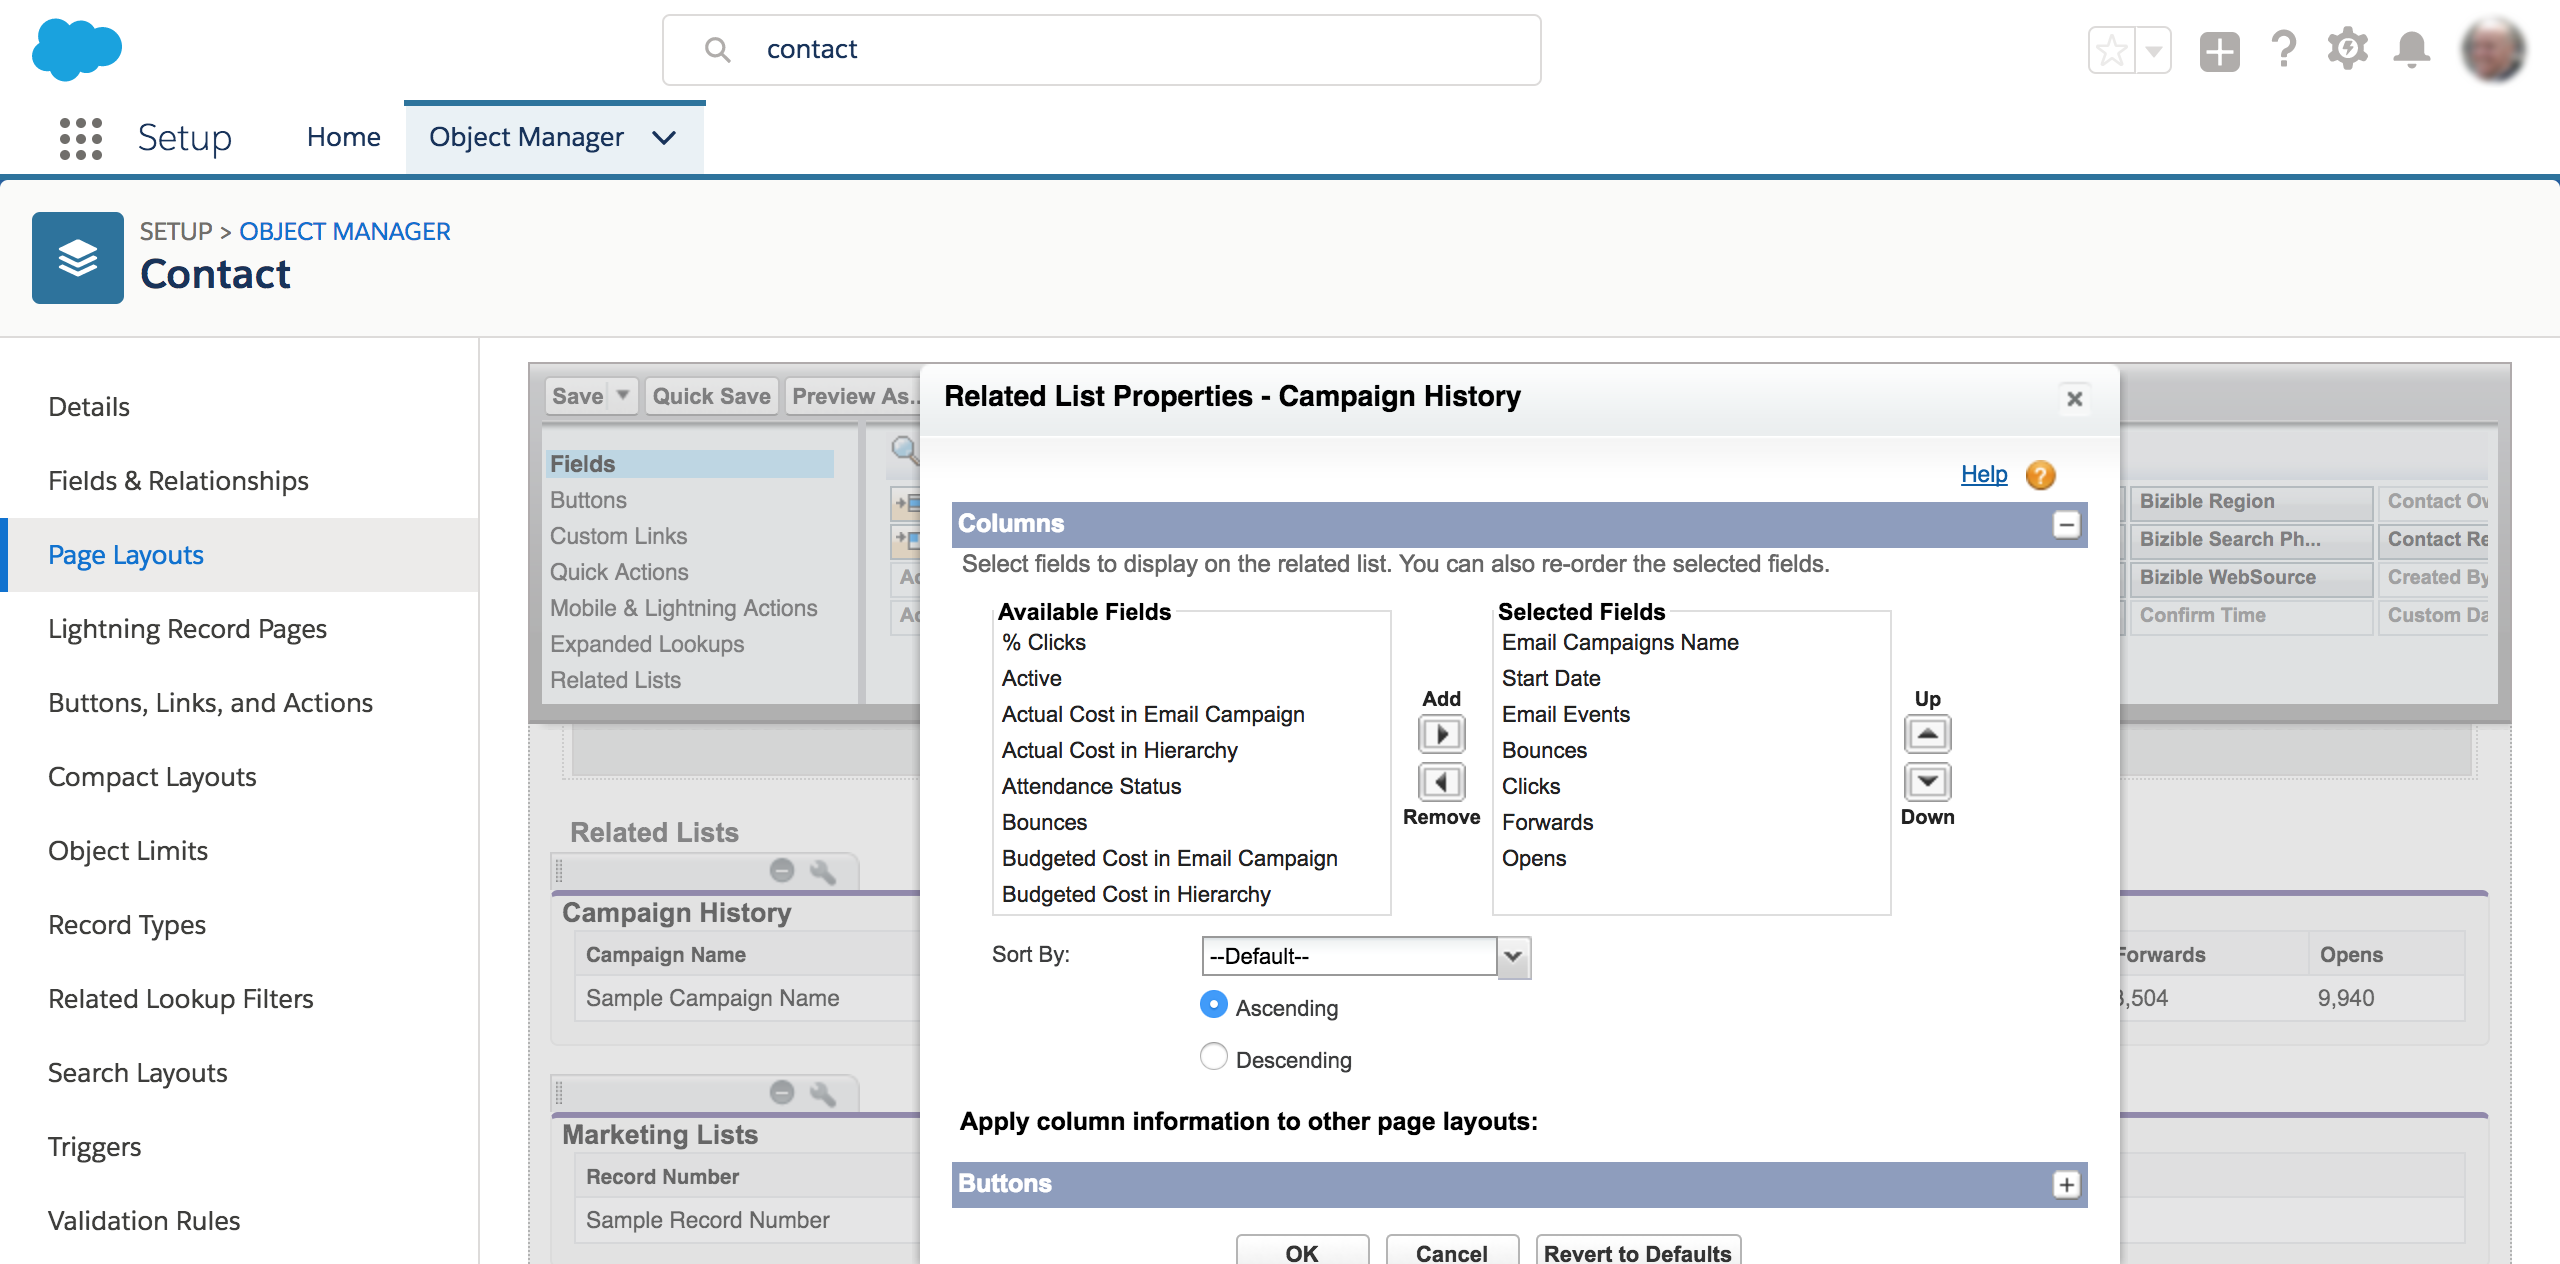Open the Object Manager dropdown
2560x1264 pixels.
666,137
